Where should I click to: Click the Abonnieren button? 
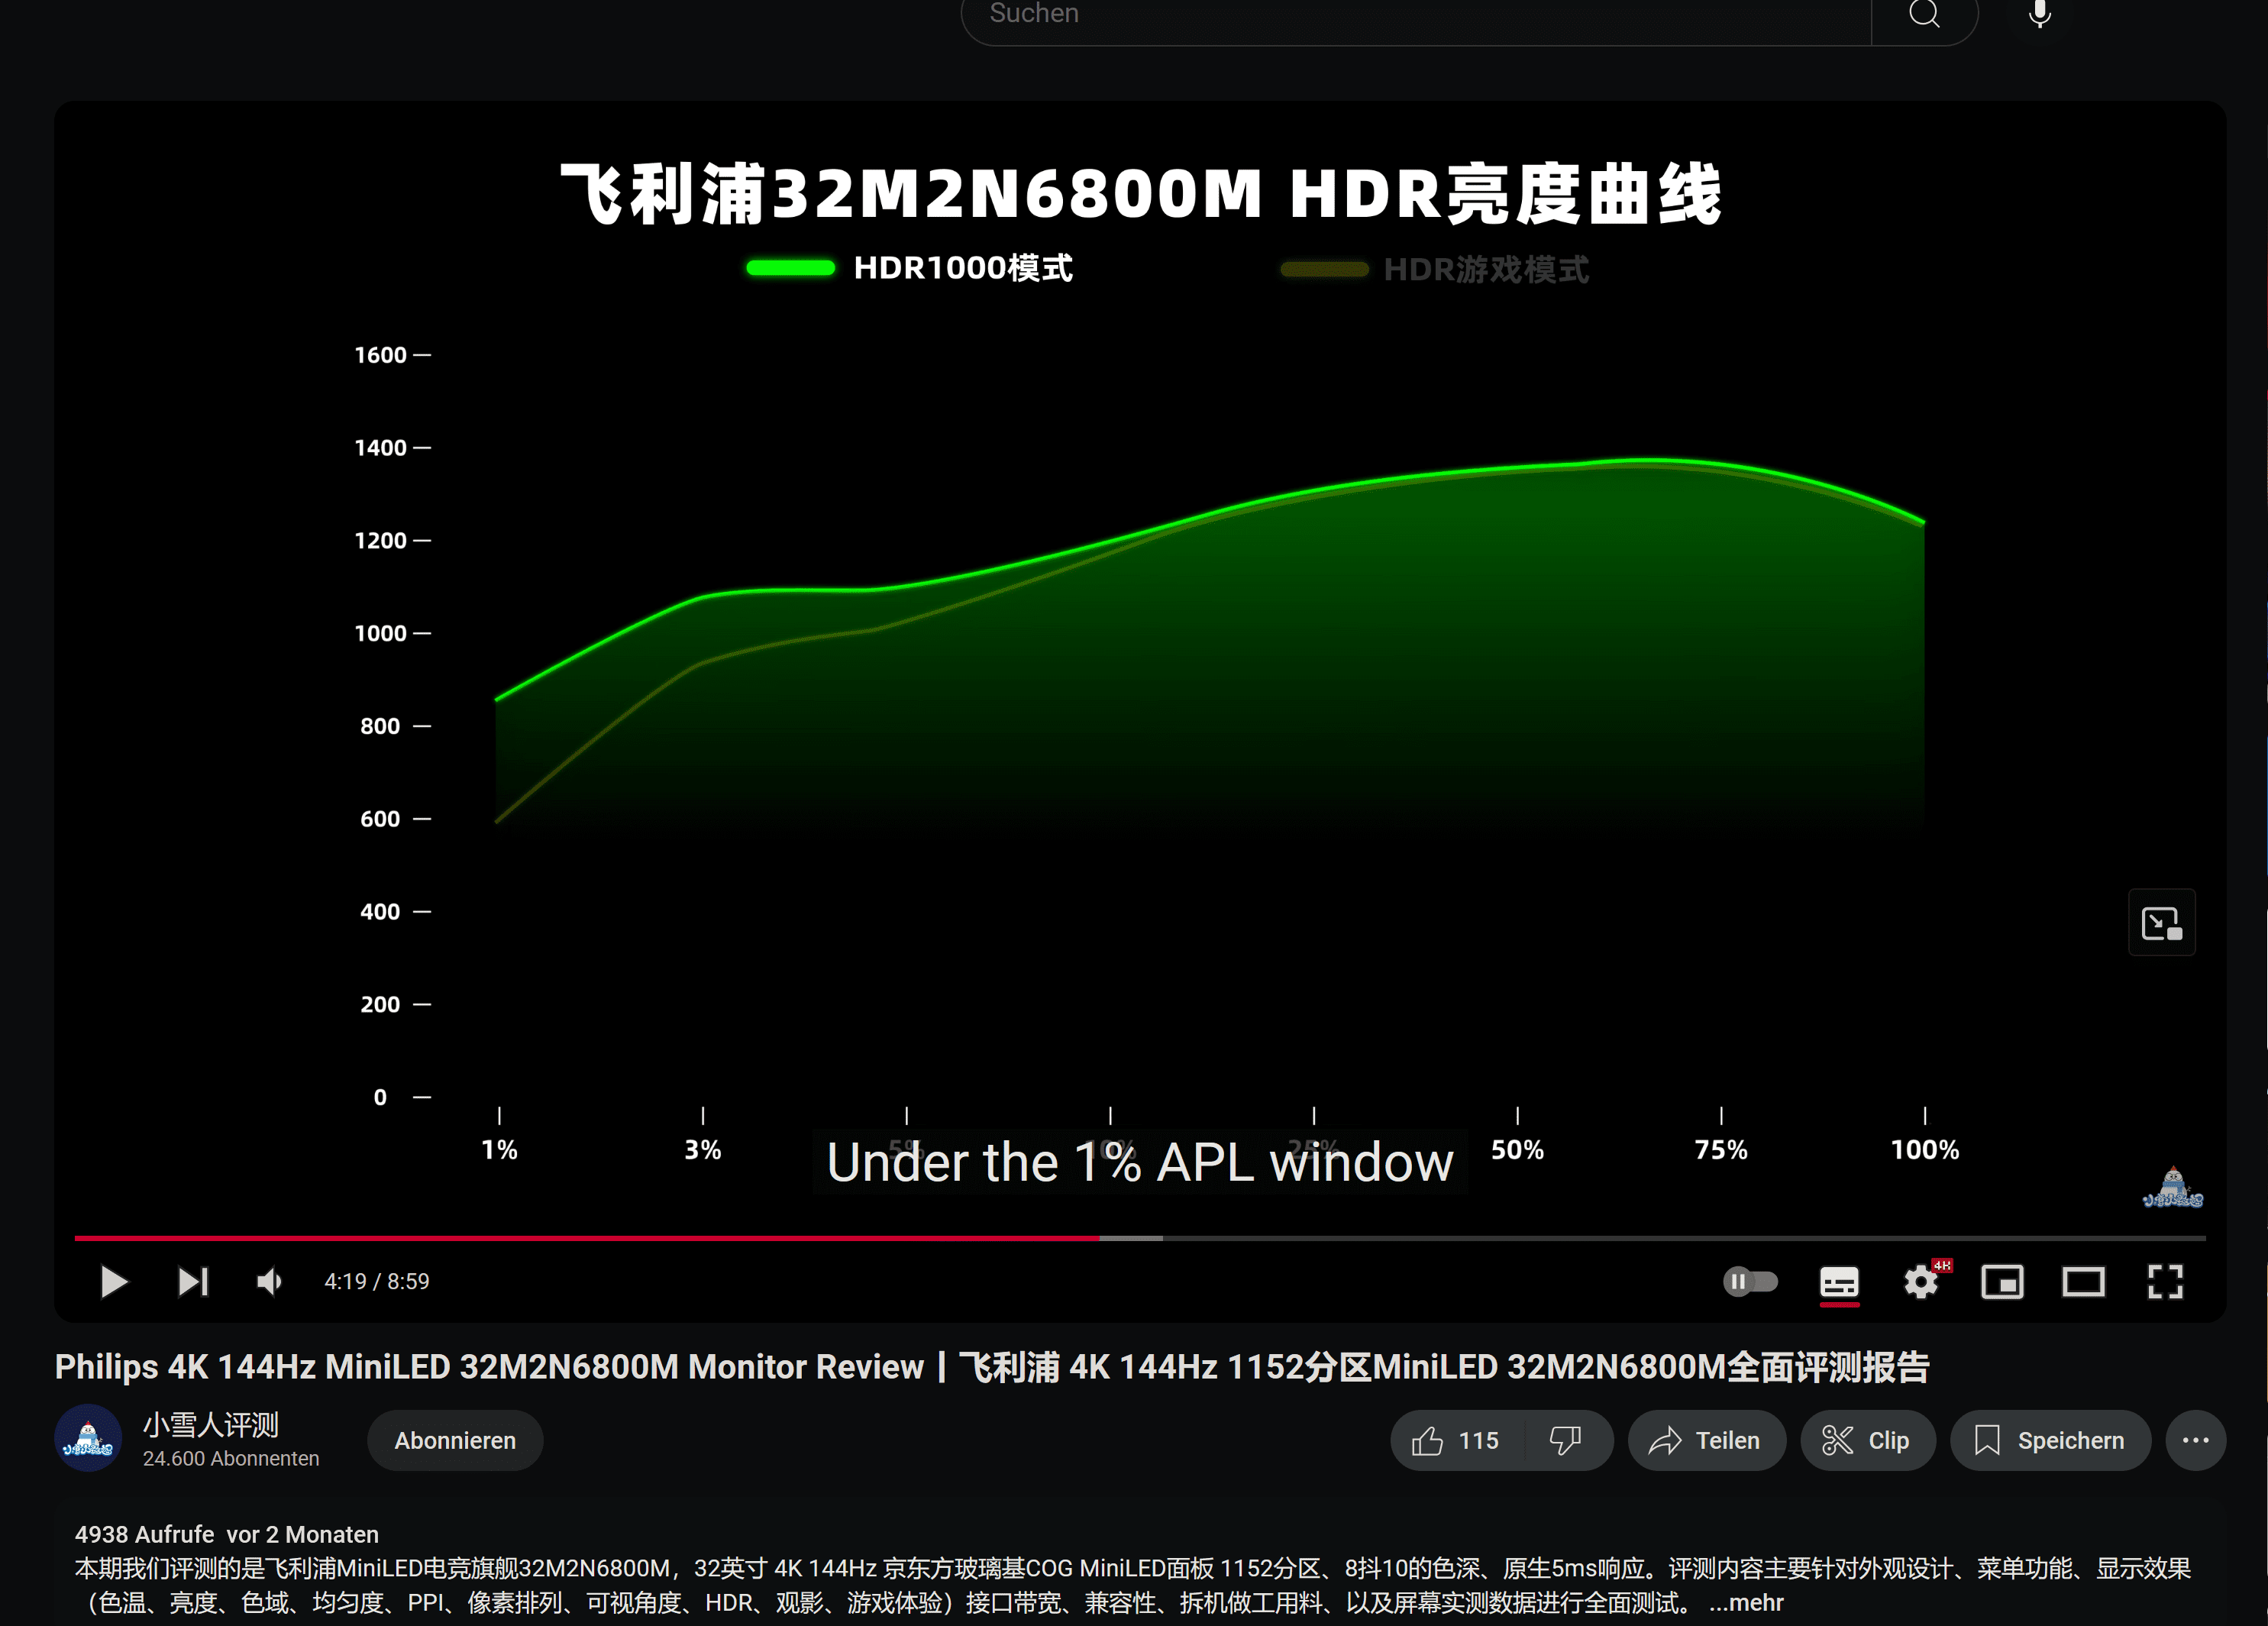(x=455, y=1440)
